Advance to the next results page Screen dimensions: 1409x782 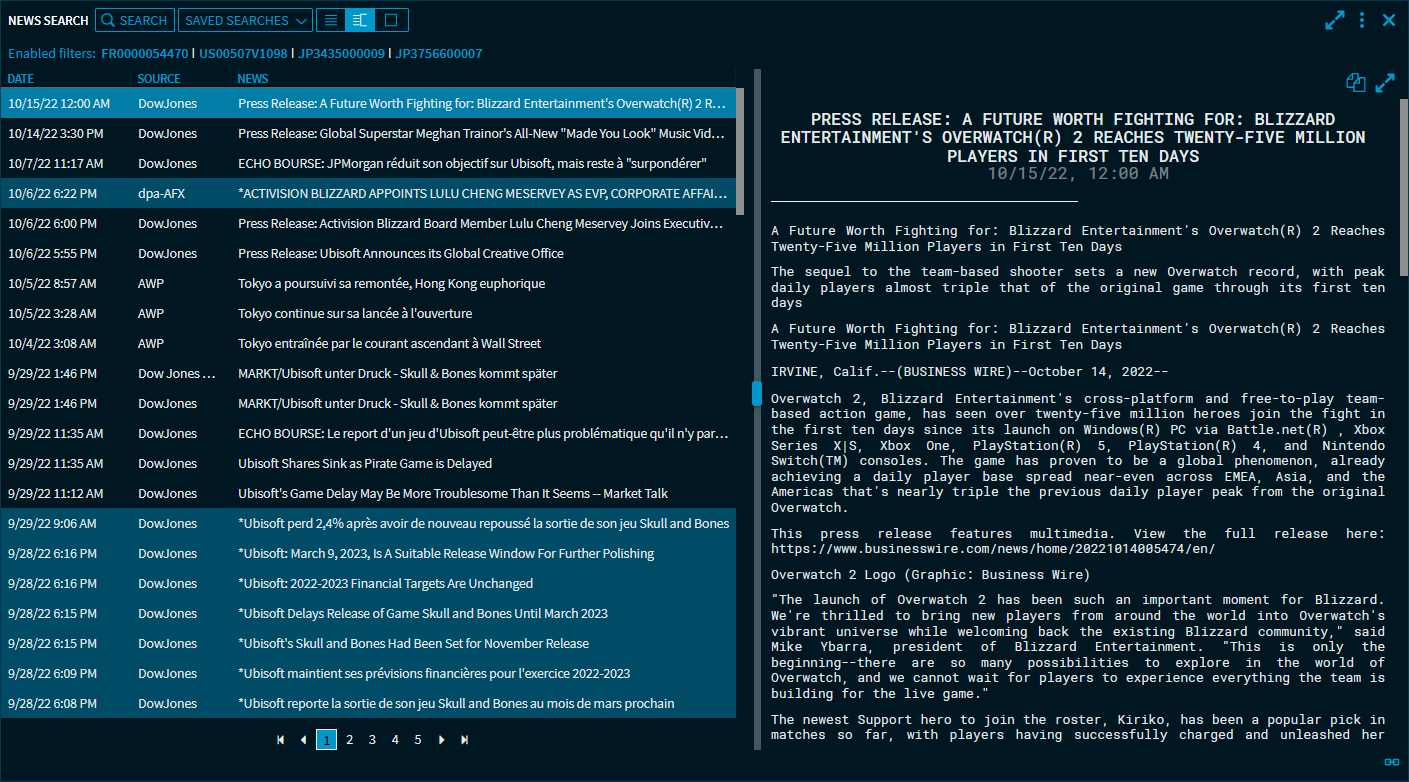[441, 740]
